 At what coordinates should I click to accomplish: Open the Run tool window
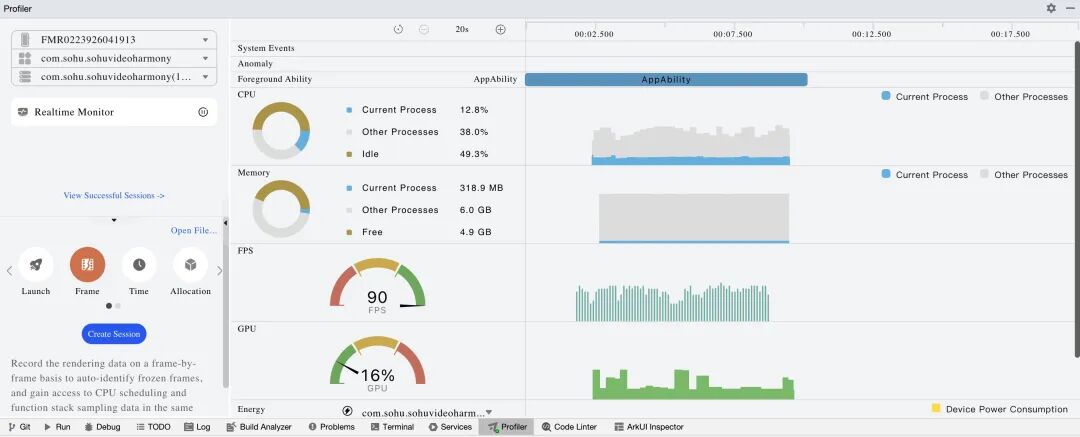click(x=57, y=427)
